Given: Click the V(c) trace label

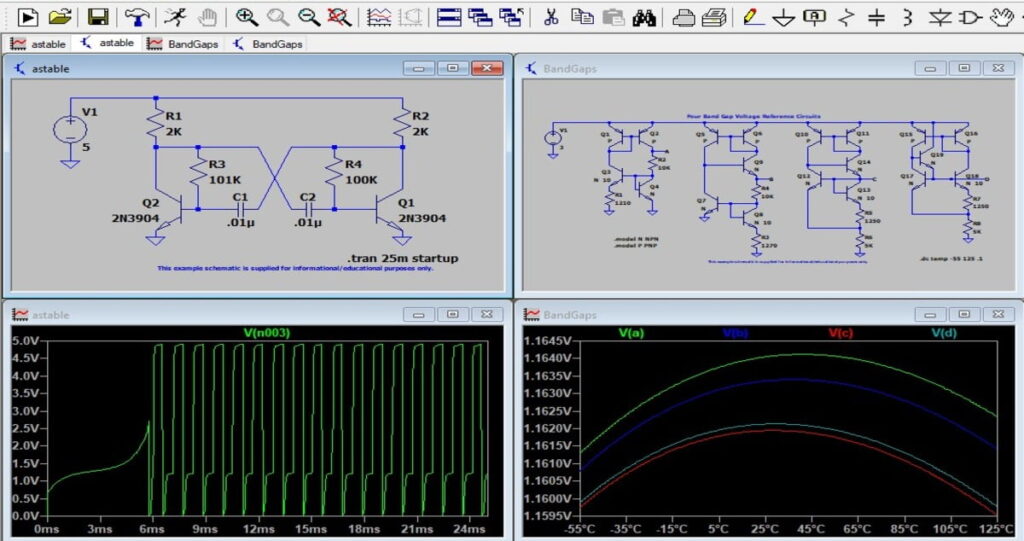Looking at the screenshot, I should click(x=840, y=333).
